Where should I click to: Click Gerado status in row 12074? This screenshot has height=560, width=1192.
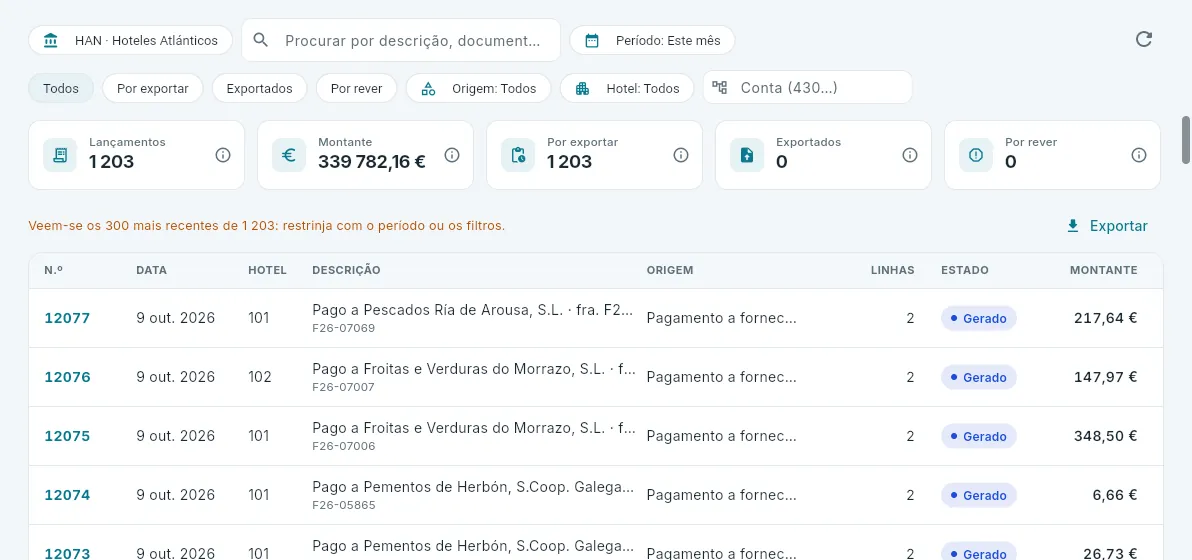(978, 495)
